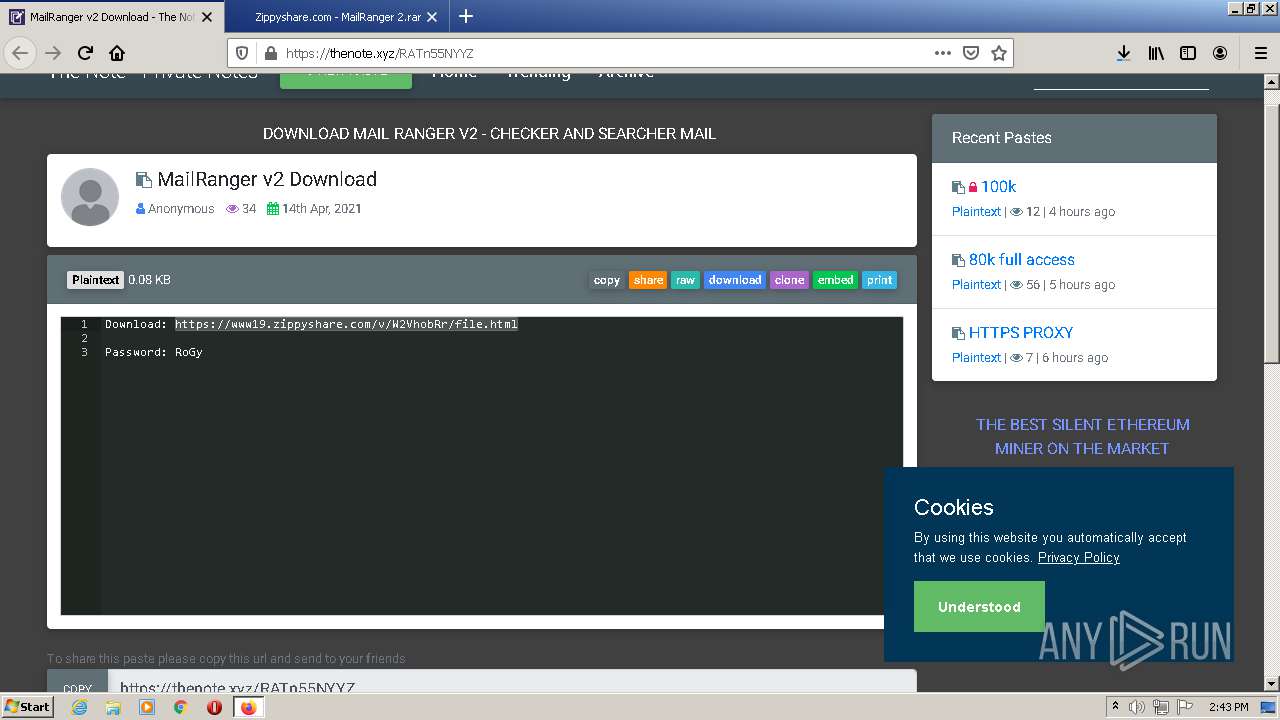Click the anonymous user avatar
Viewport: 1280px width, 720px height.
[90, 197]
